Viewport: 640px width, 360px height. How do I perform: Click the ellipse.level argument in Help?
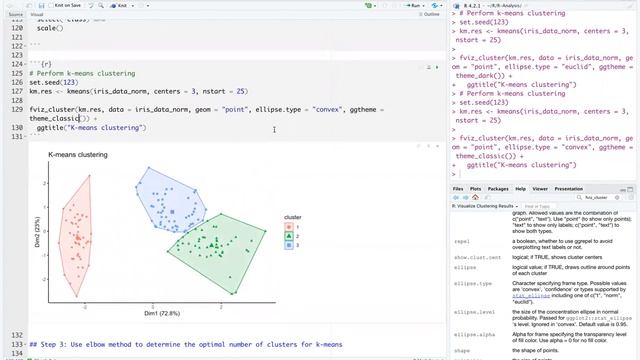pos(474,312)
